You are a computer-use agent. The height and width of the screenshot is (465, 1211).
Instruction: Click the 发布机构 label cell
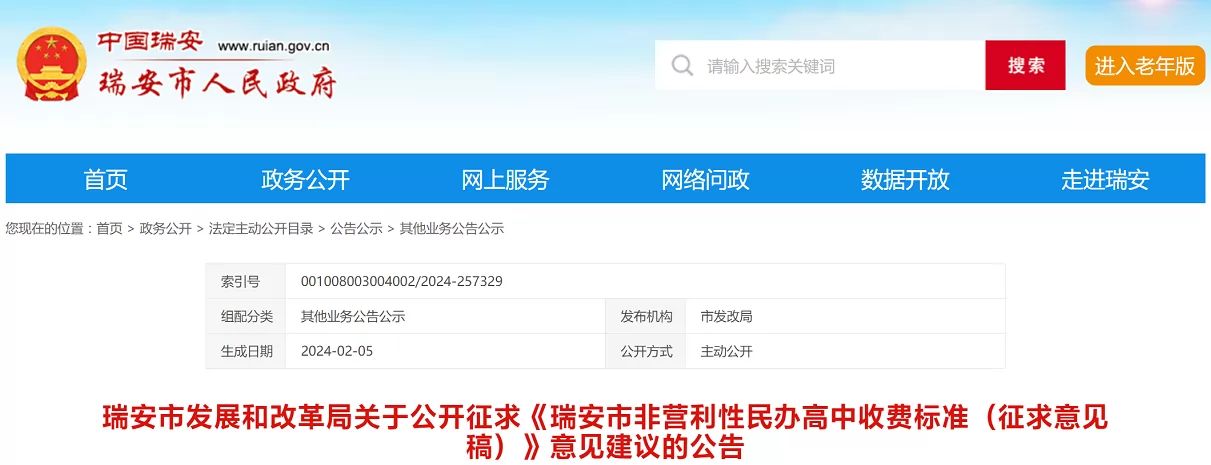coord(646,317)
